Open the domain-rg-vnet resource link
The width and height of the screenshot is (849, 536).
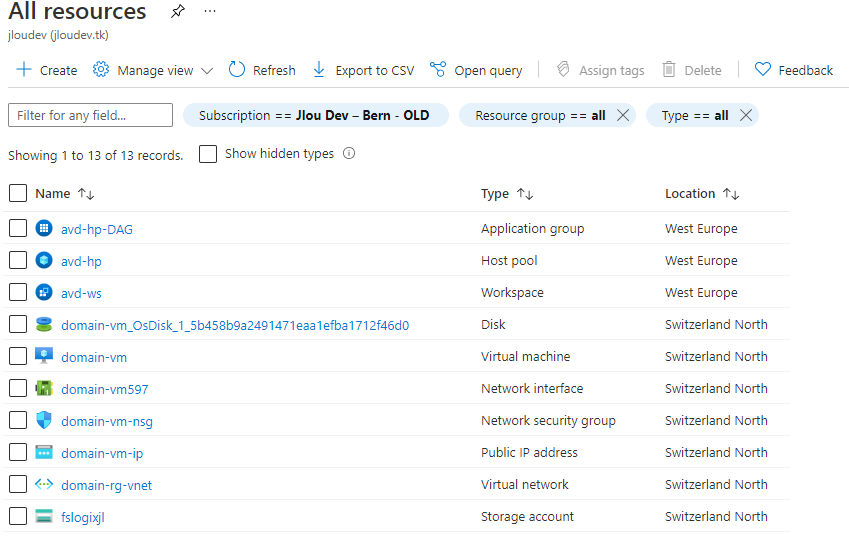coord(106,485)
